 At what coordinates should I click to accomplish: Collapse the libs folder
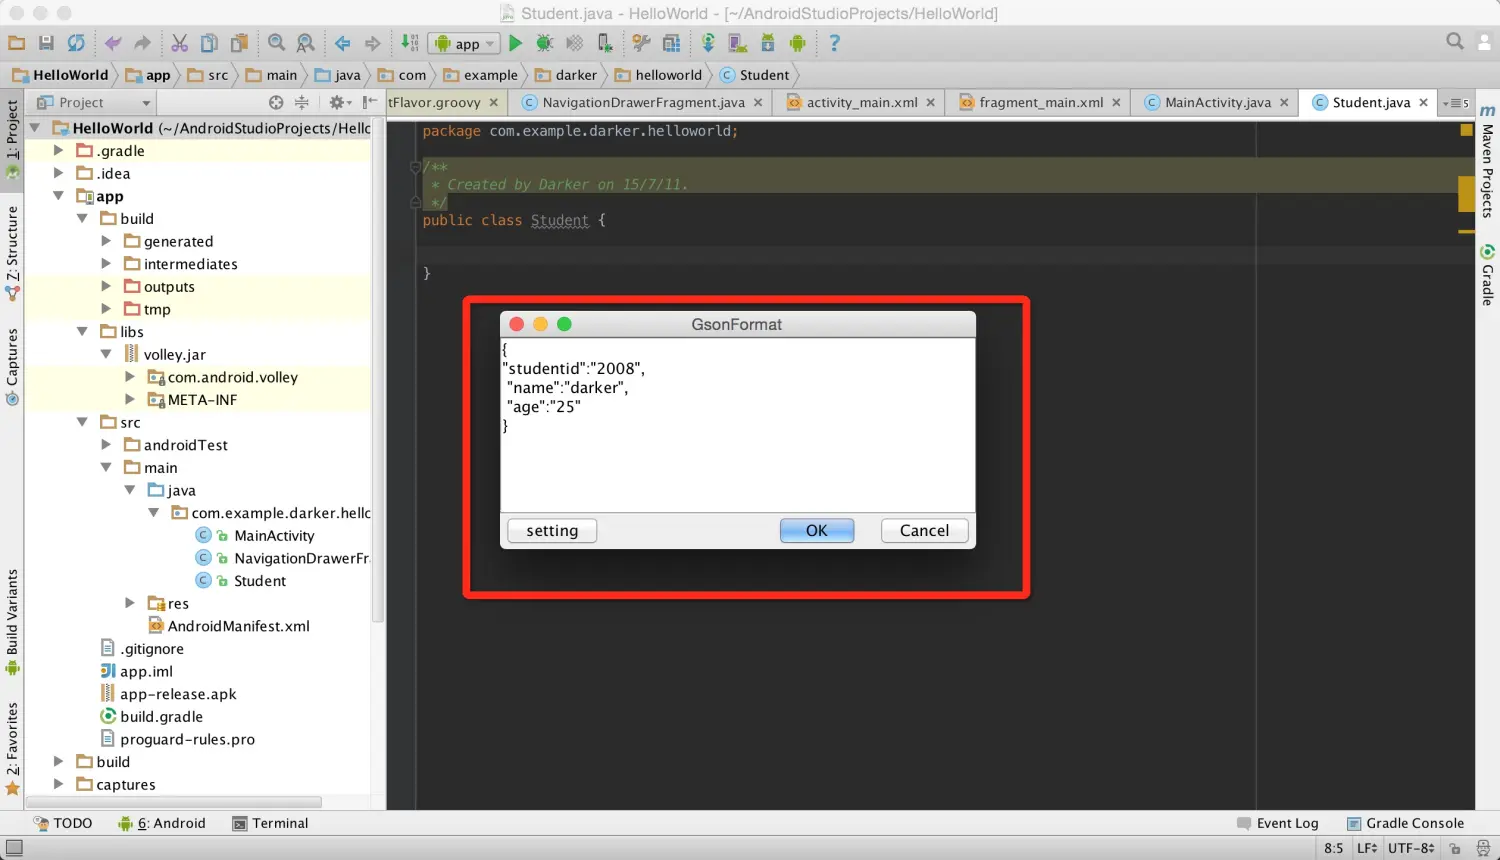(x=82, y=331)
